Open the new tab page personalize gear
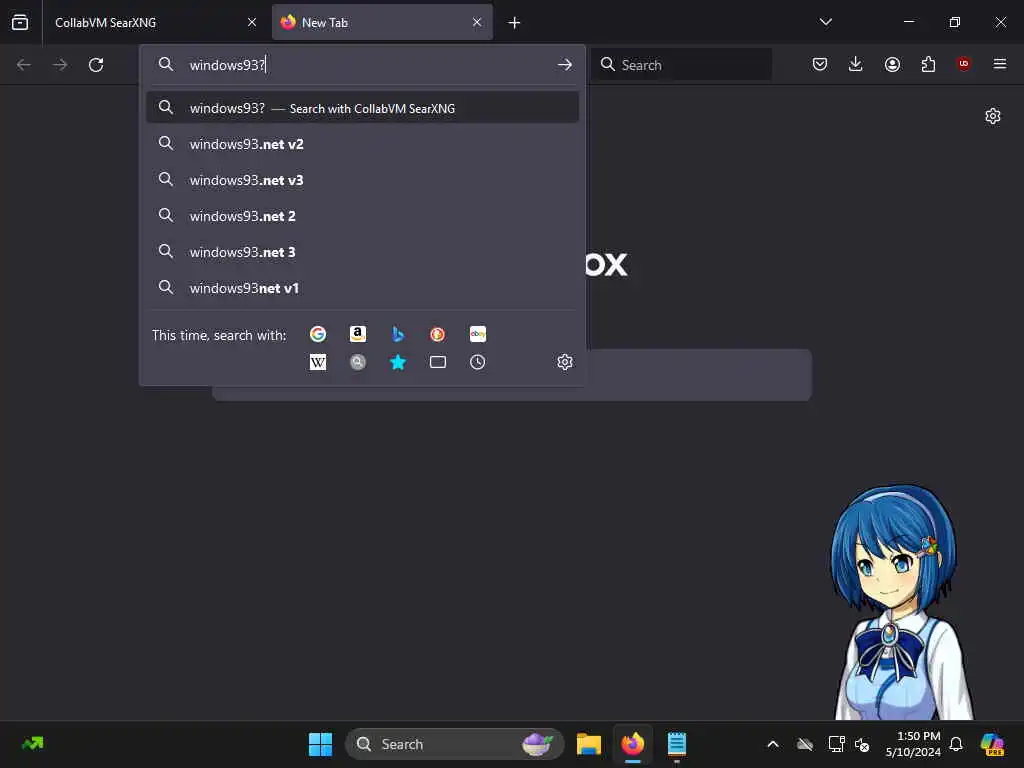This screenshot has height=768, width=1024. click(993, 116)
